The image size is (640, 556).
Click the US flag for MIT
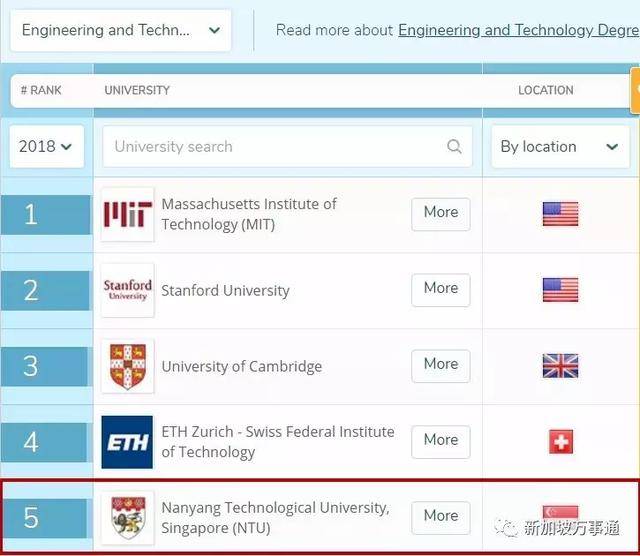pyautogui.click(x=560, y=214)
